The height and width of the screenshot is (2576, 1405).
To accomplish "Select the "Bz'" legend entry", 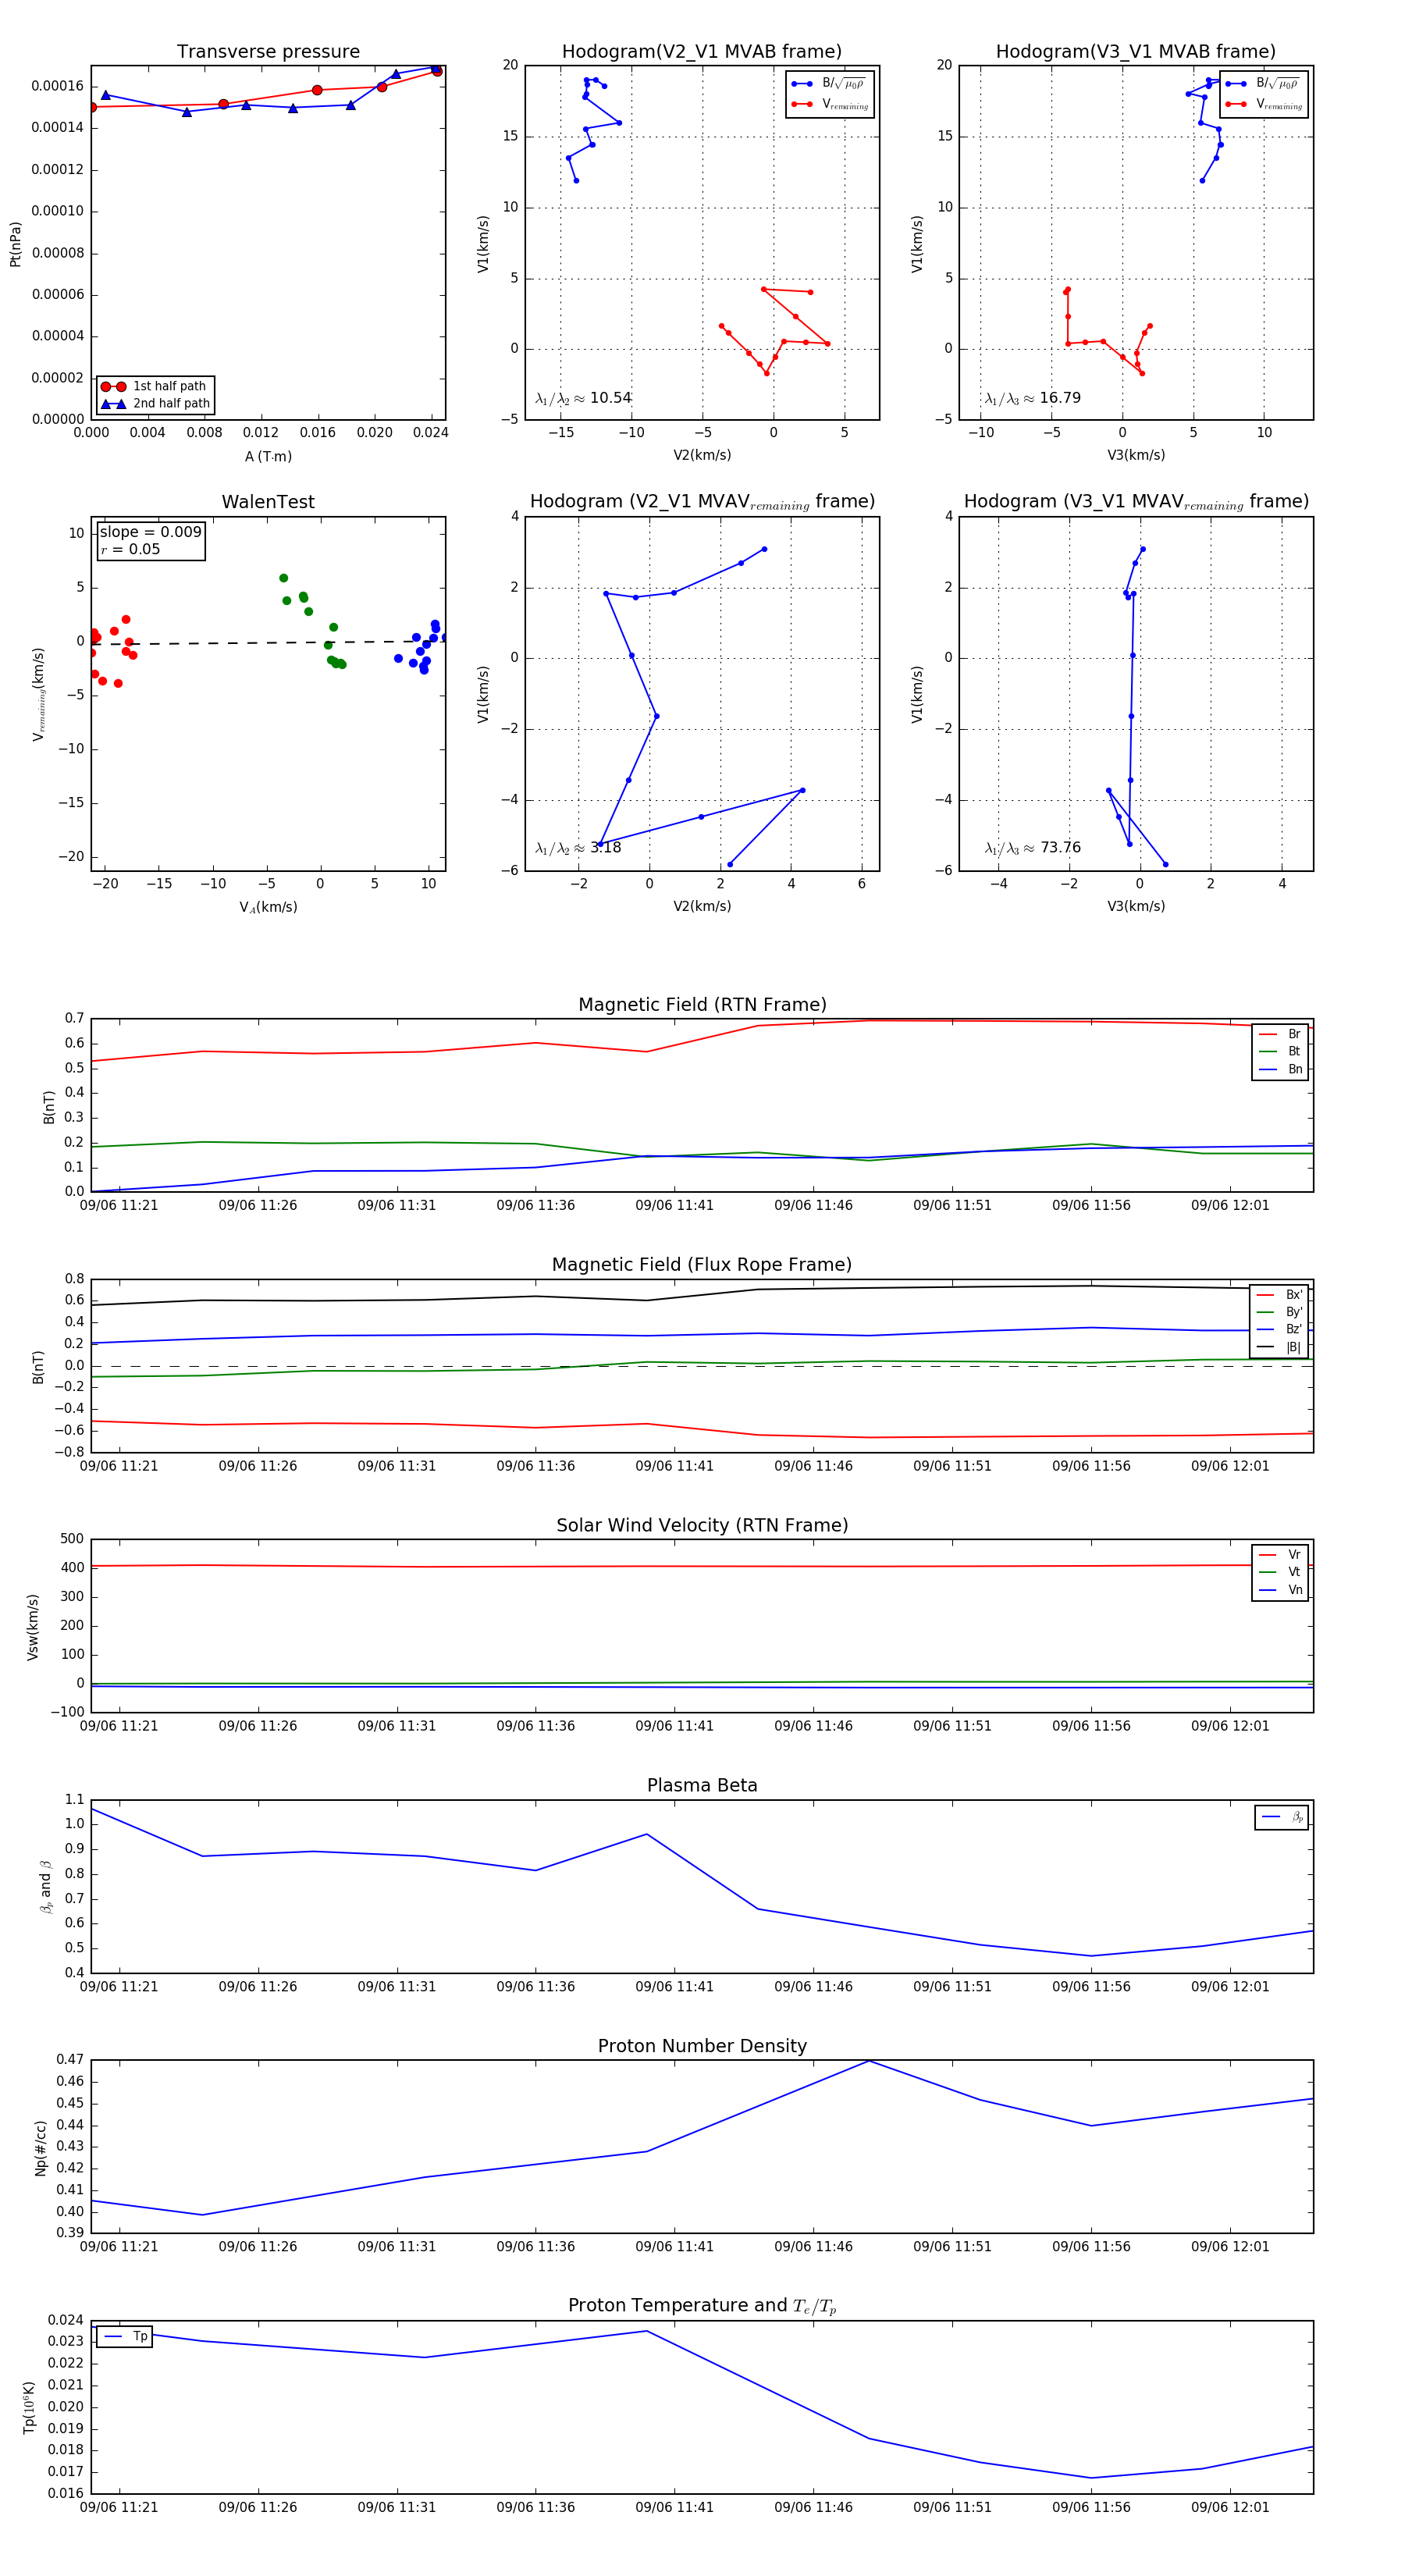I will pyautogui.click(x=1279, y=1329).
